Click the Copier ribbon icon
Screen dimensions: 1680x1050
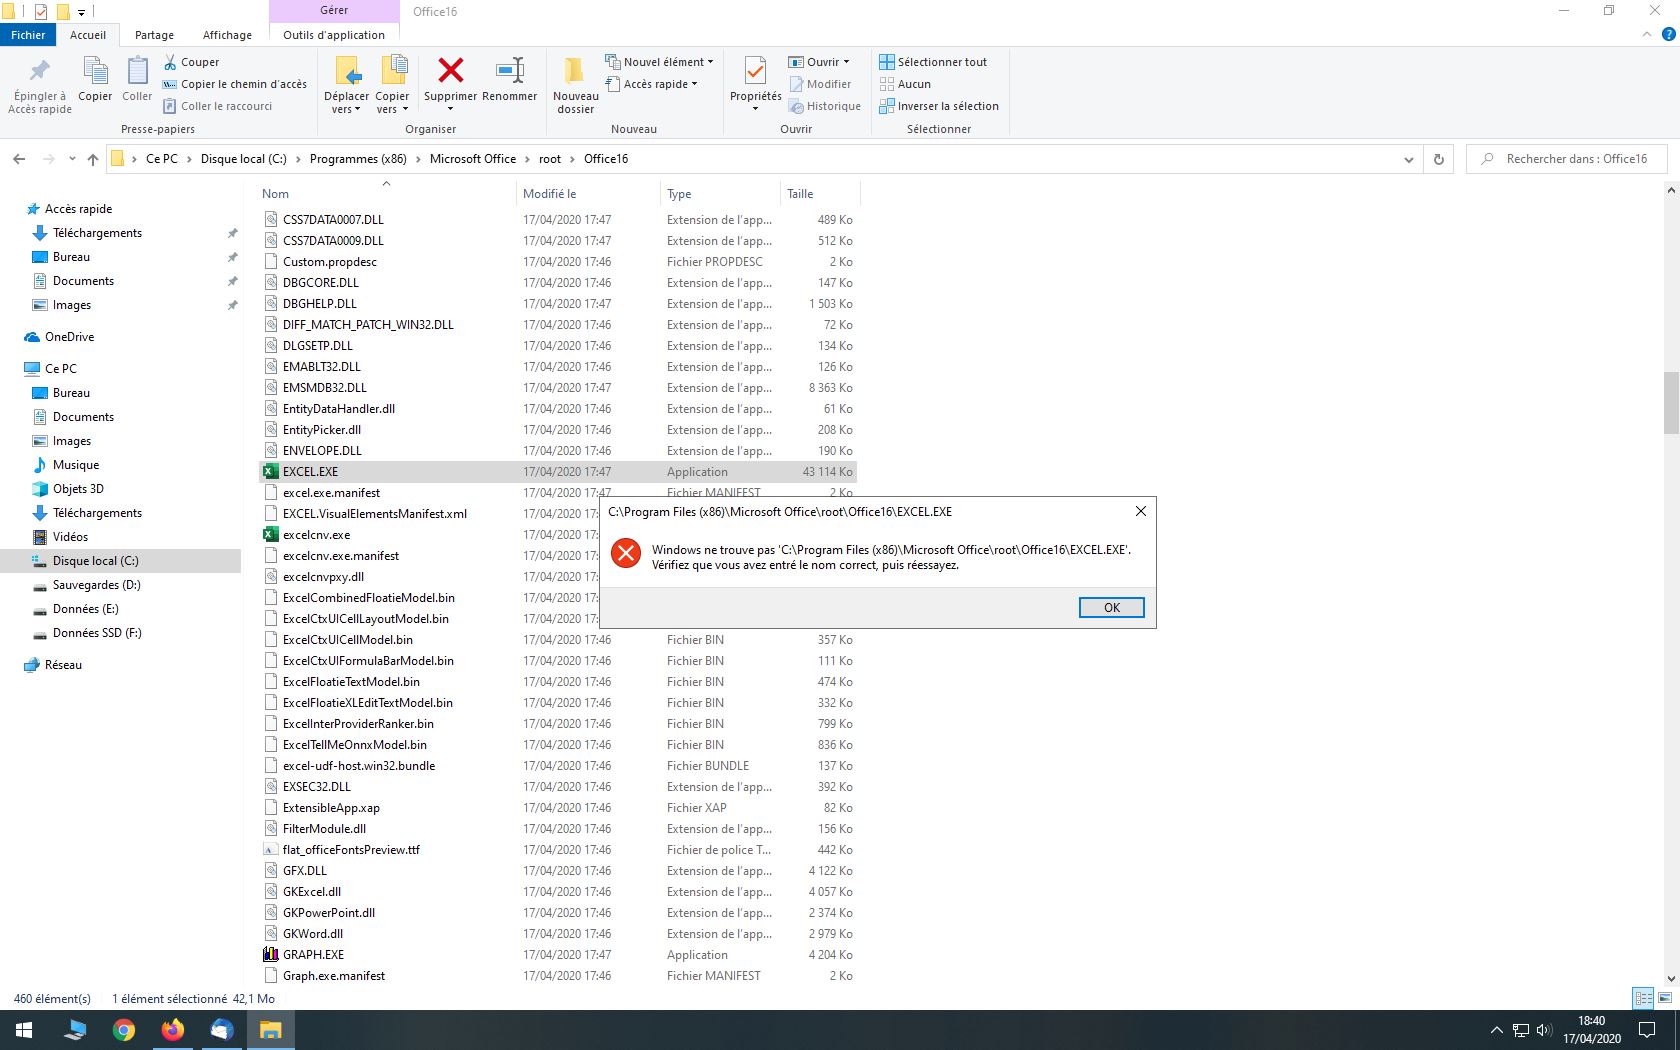tap(95, 80)
